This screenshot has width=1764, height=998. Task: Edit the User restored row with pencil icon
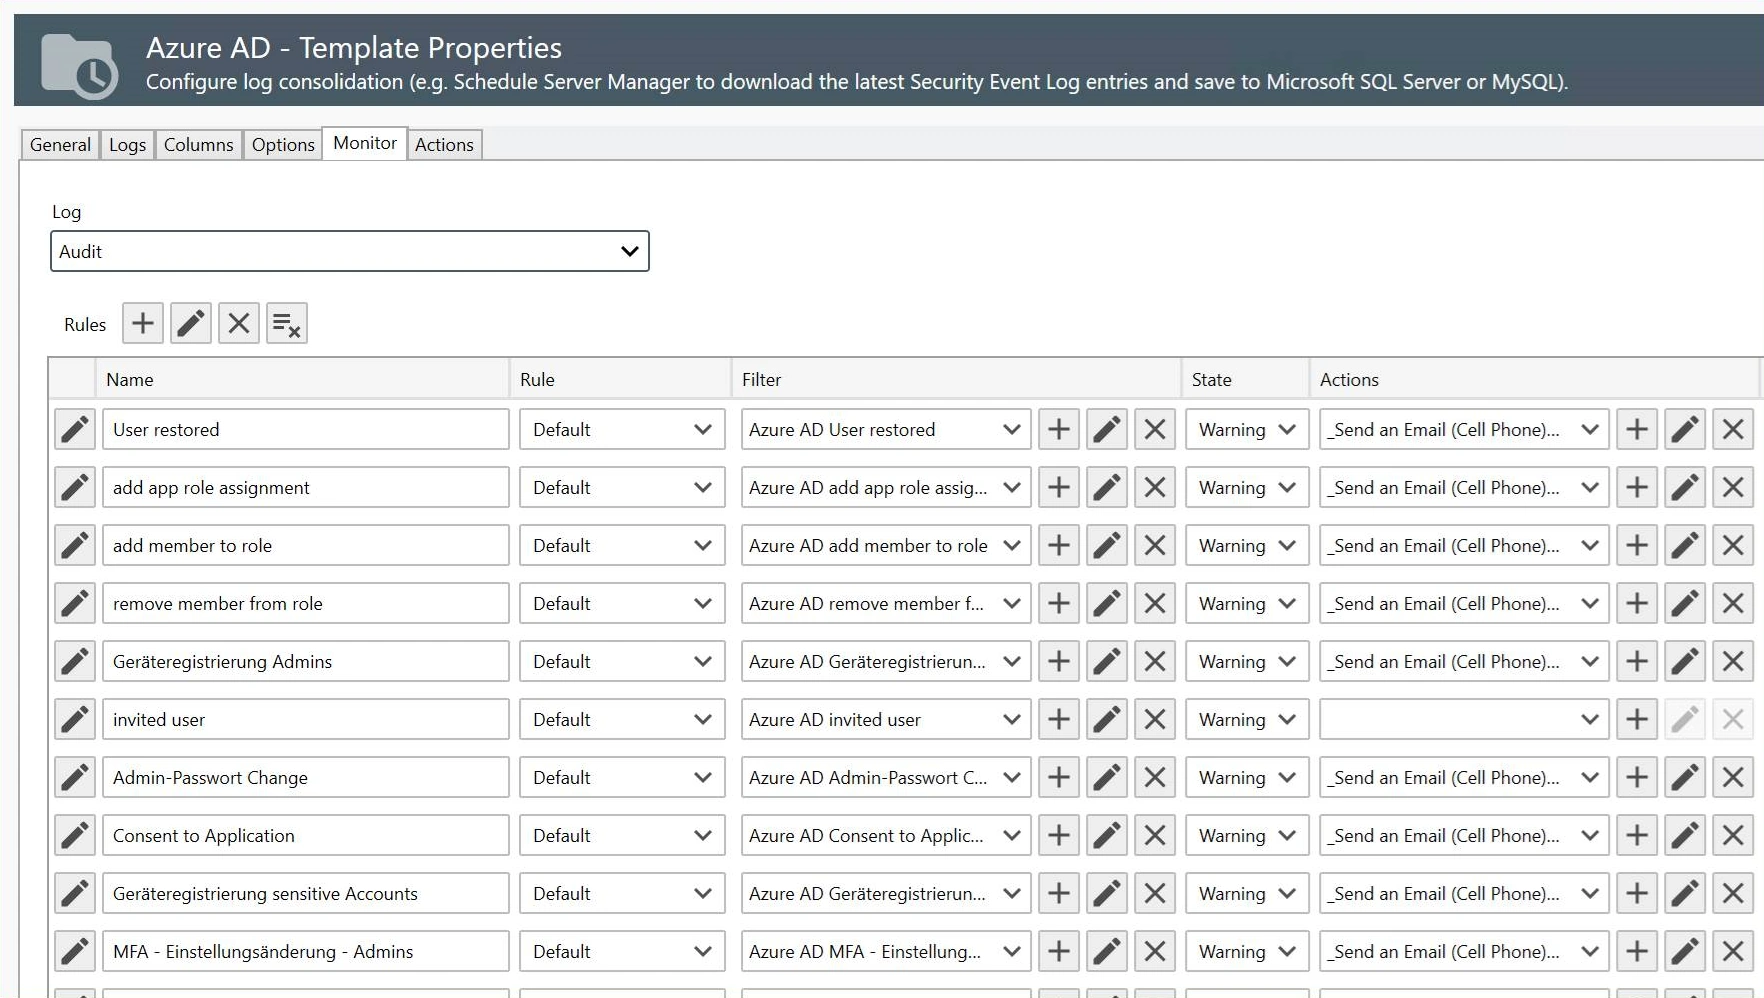click(x=75, y=429)
